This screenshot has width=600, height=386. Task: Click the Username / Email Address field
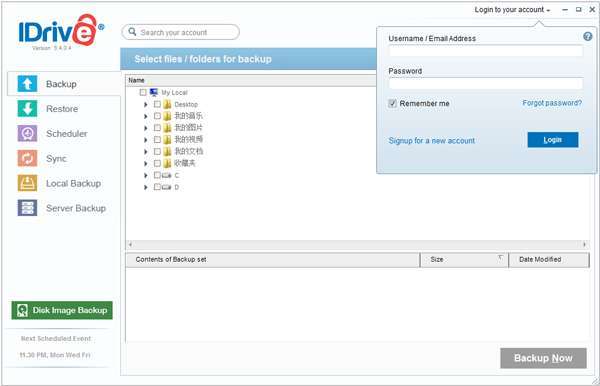pyautogui.click(x=486, y=51)
